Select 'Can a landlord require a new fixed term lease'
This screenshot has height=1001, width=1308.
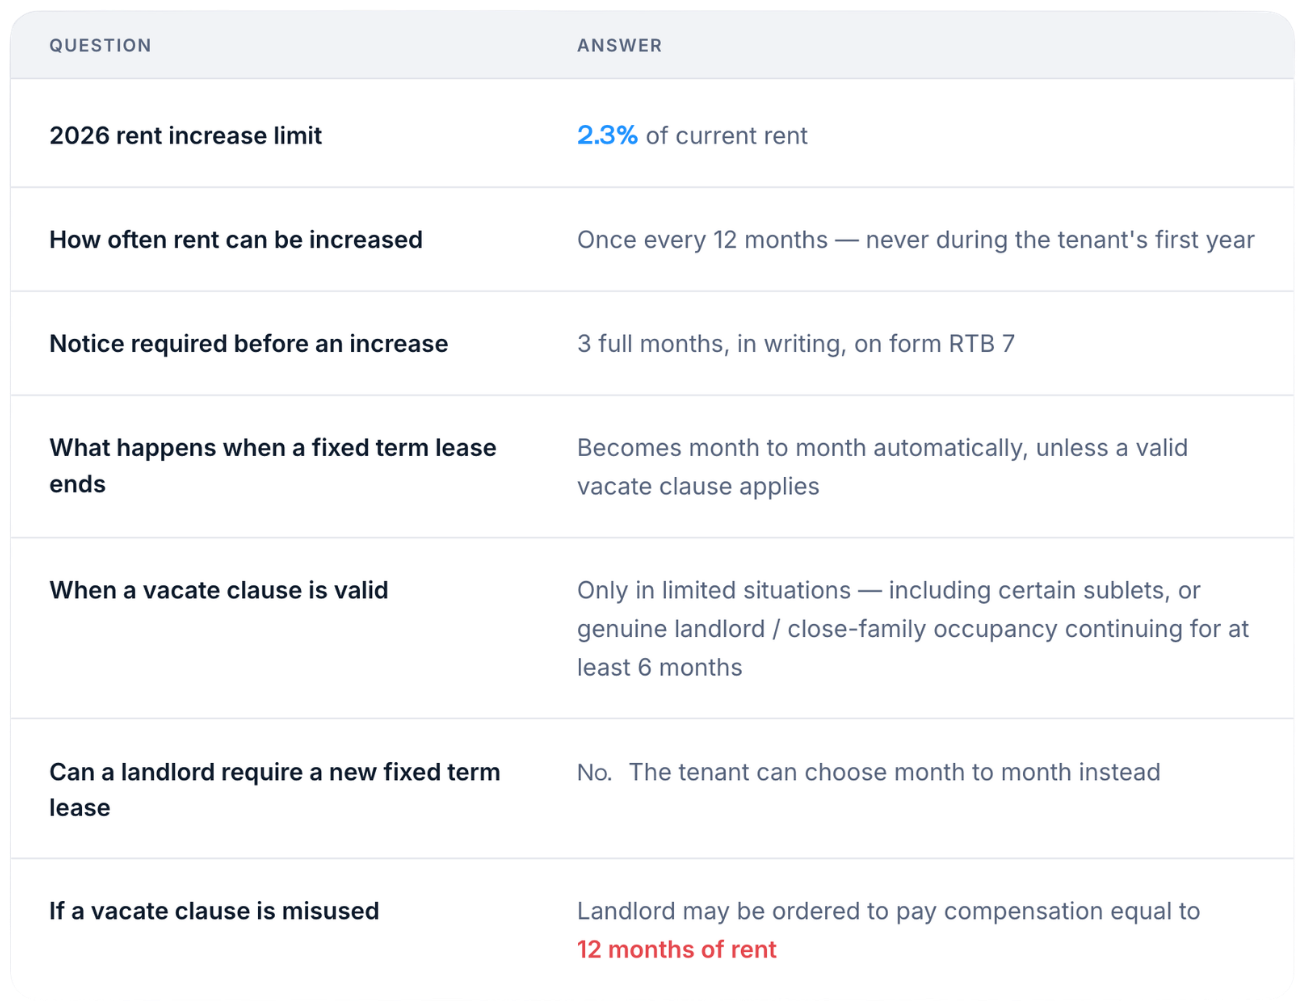coord(274,790)
